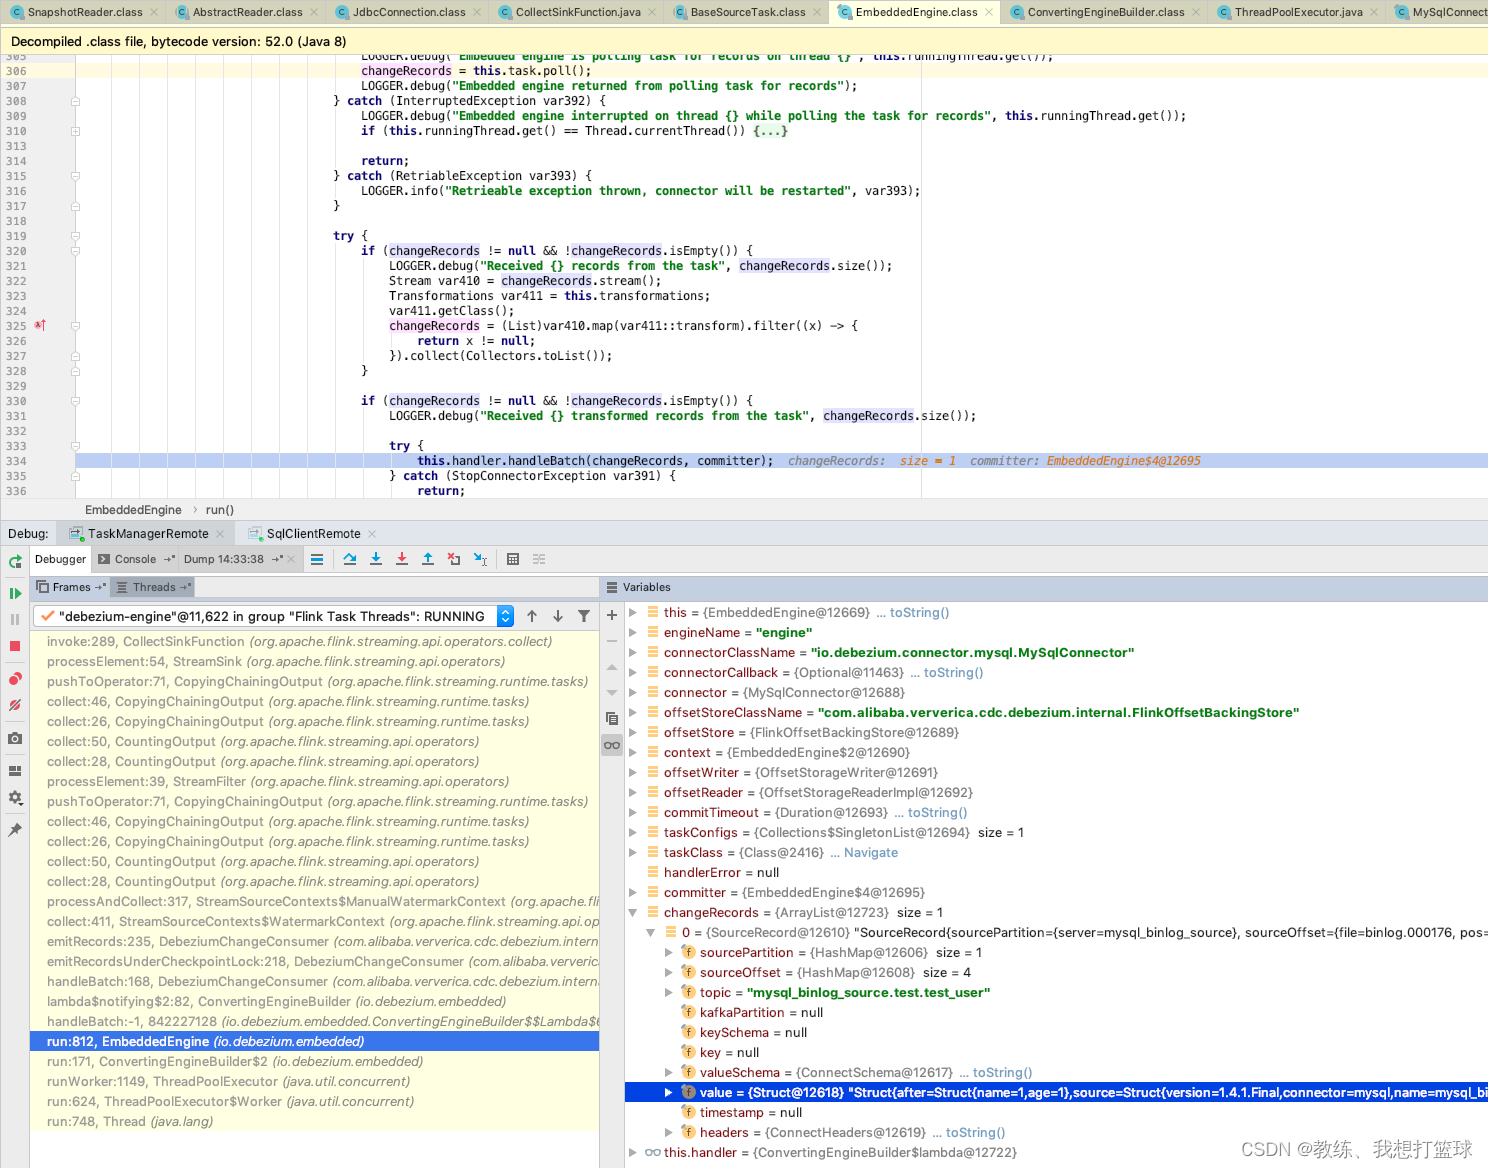The height and width of the screenshot is (1168, 1488).
Task: Click the Variables panel layout icon
Action: coord(612,587)
